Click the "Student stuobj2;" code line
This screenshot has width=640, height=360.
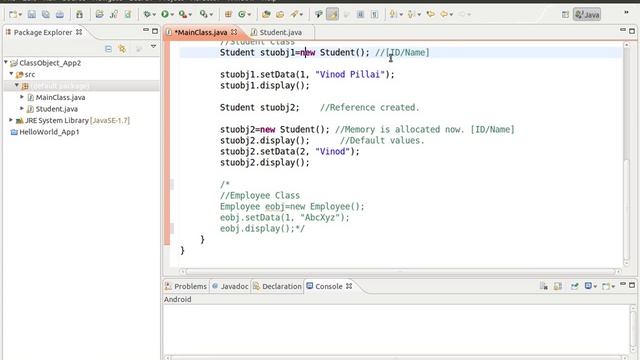260,107
